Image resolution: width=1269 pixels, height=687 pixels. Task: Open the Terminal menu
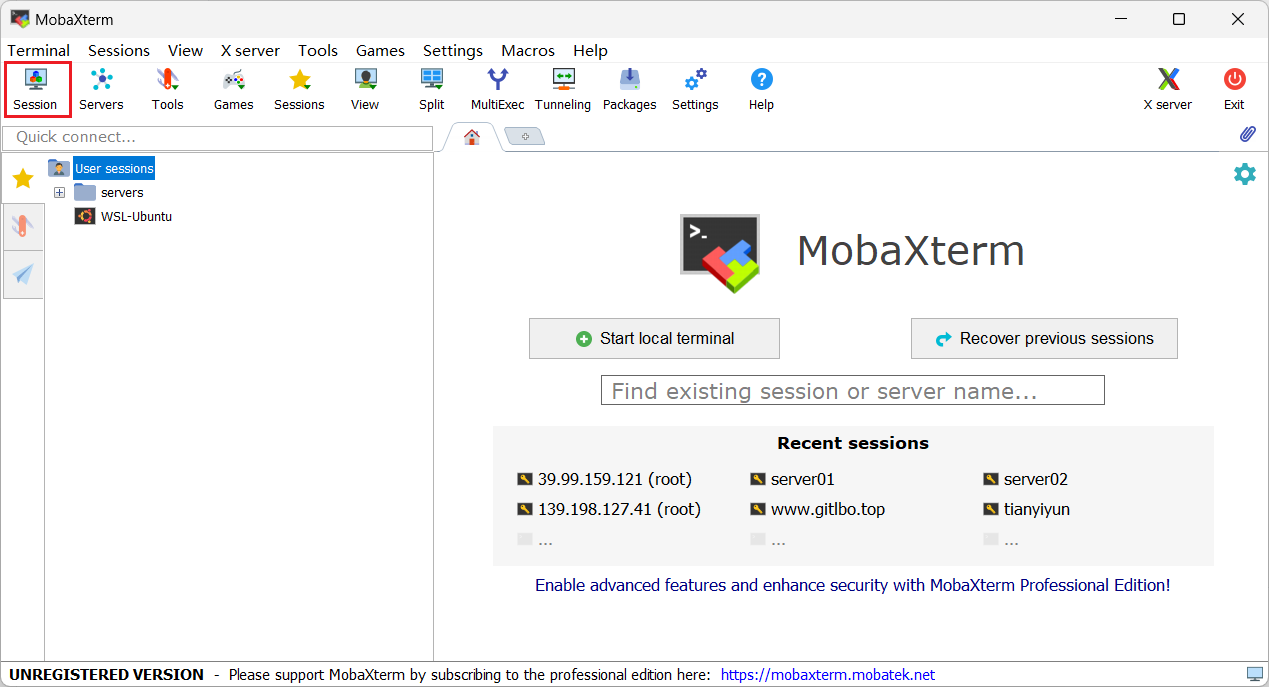coord(39,50)
